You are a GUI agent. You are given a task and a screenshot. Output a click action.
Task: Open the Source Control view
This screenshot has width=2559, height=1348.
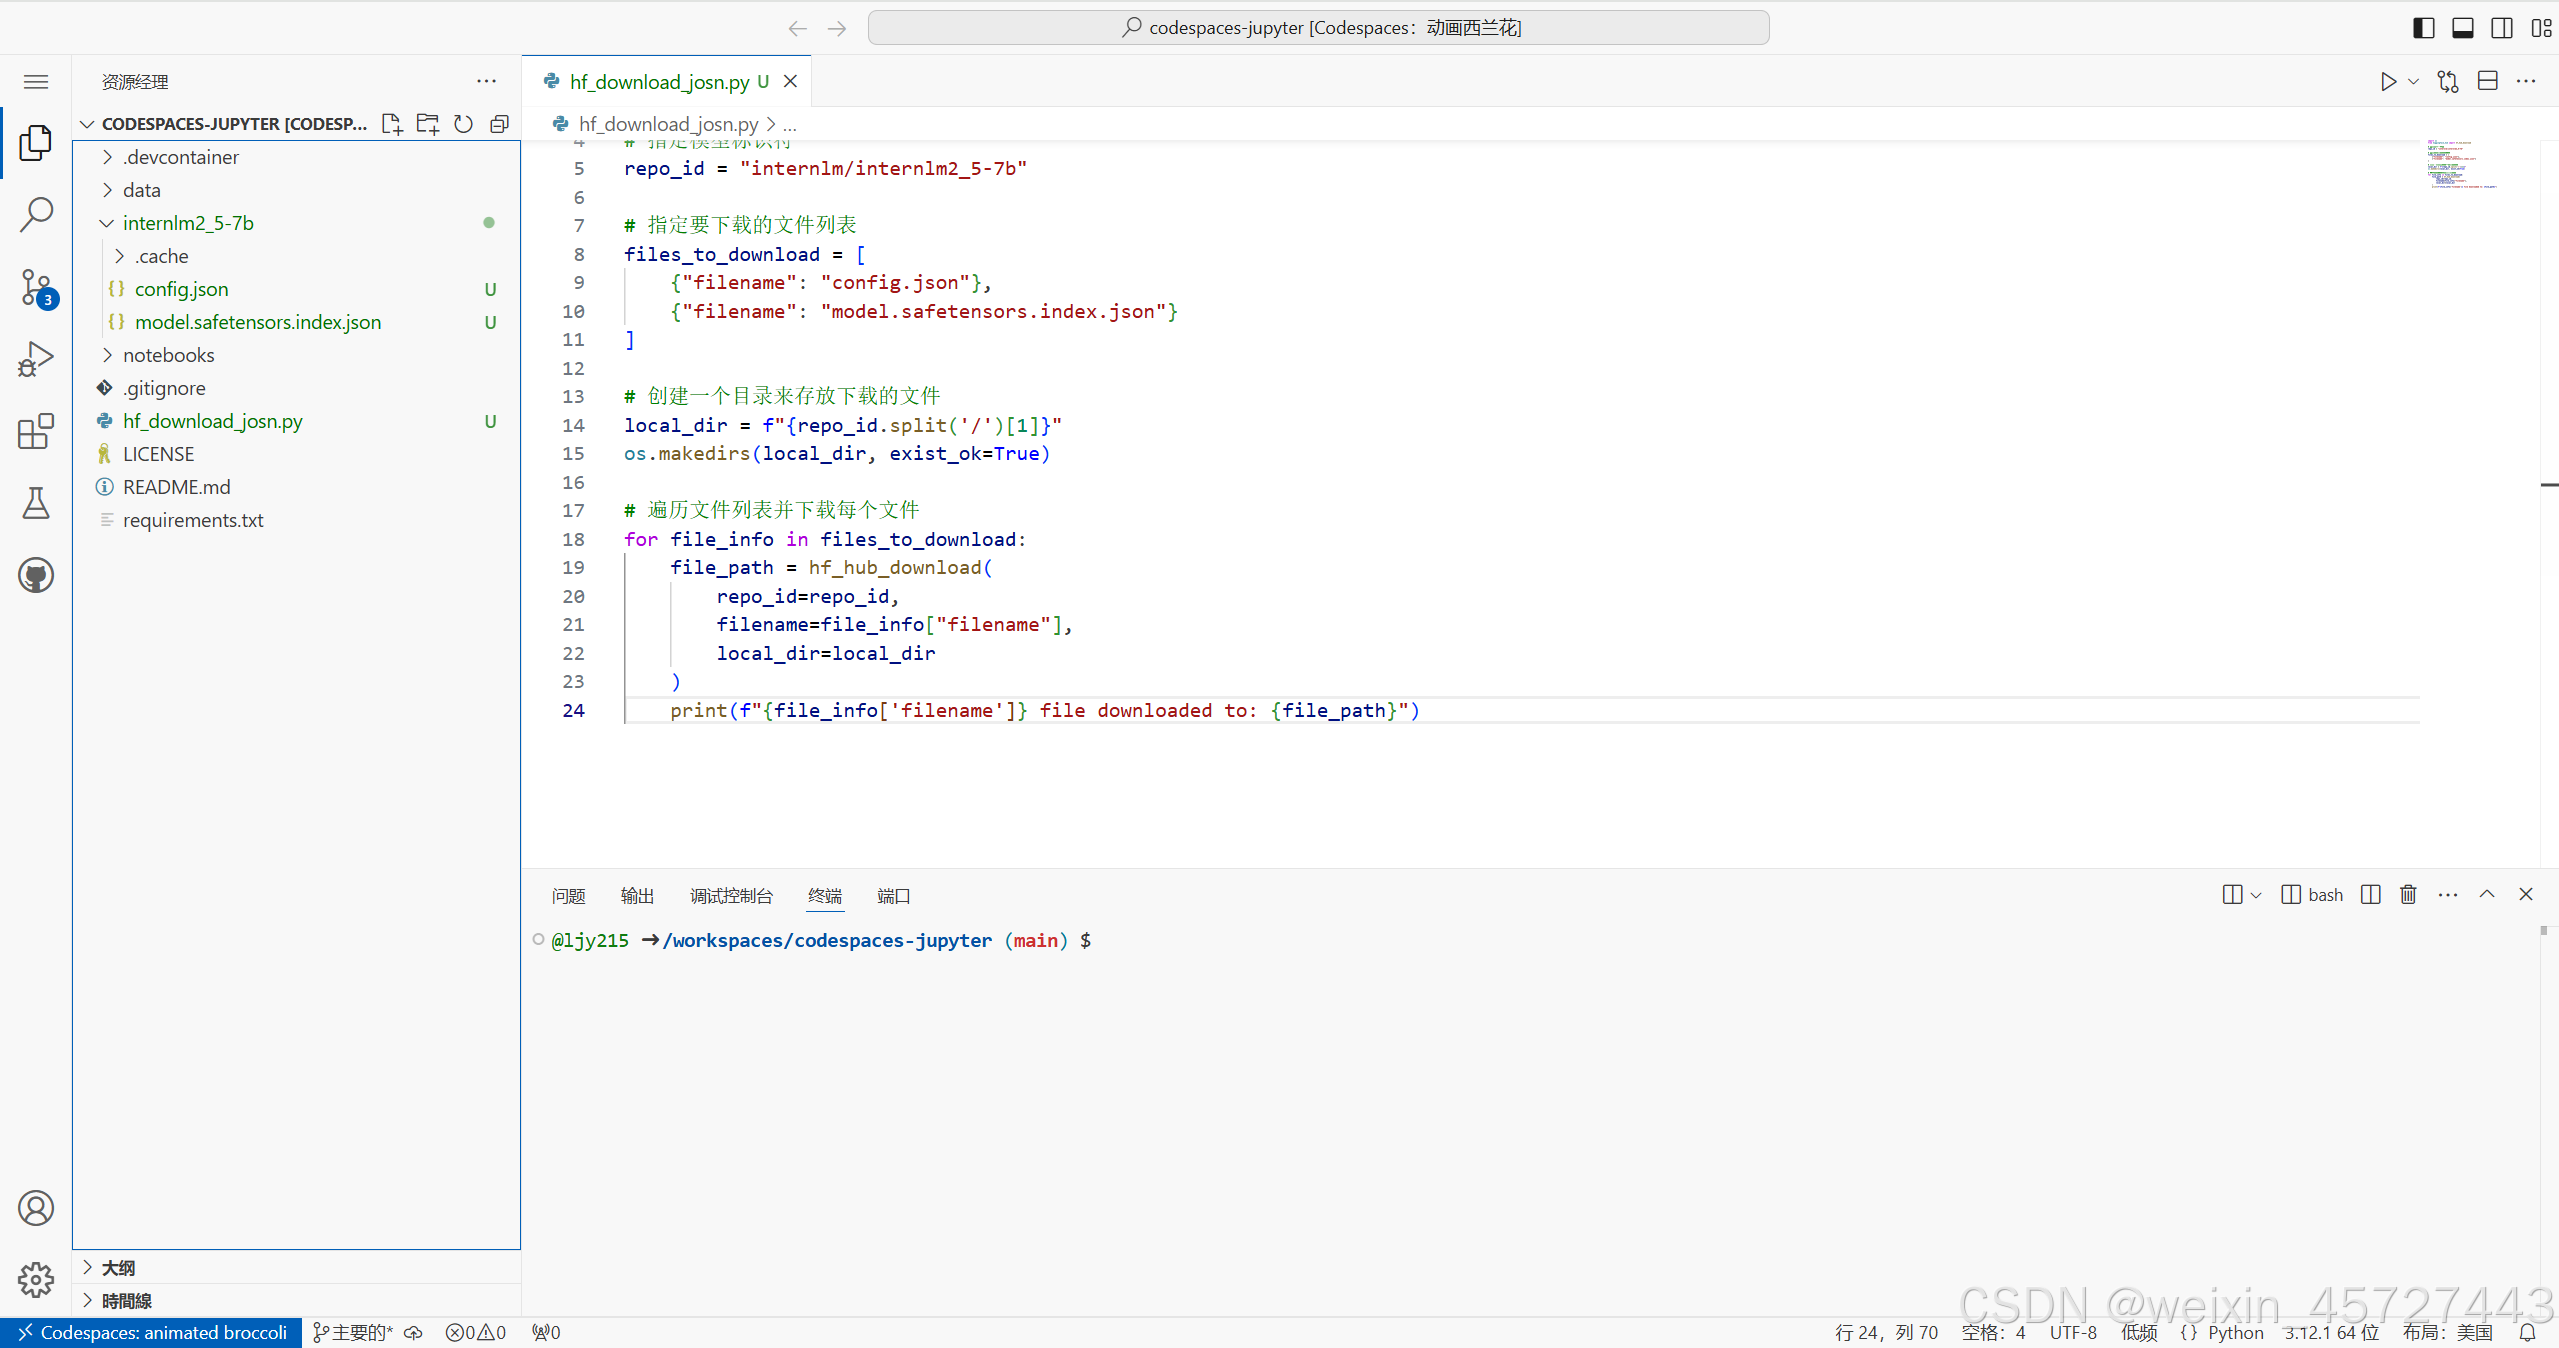(36, 287)
